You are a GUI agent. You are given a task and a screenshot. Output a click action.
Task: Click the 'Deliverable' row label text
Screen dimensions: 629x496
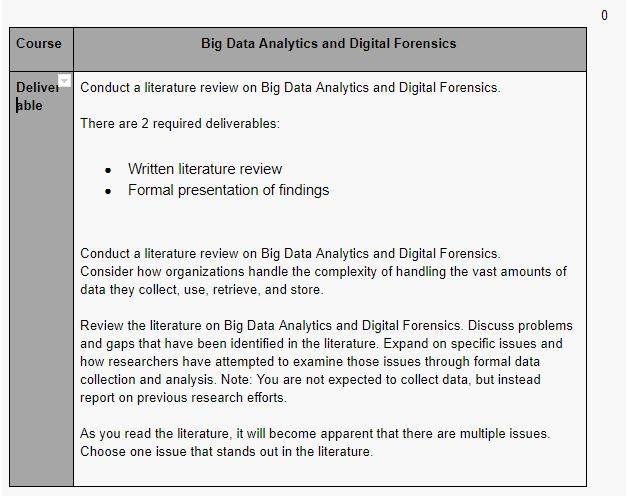point(37,96)
